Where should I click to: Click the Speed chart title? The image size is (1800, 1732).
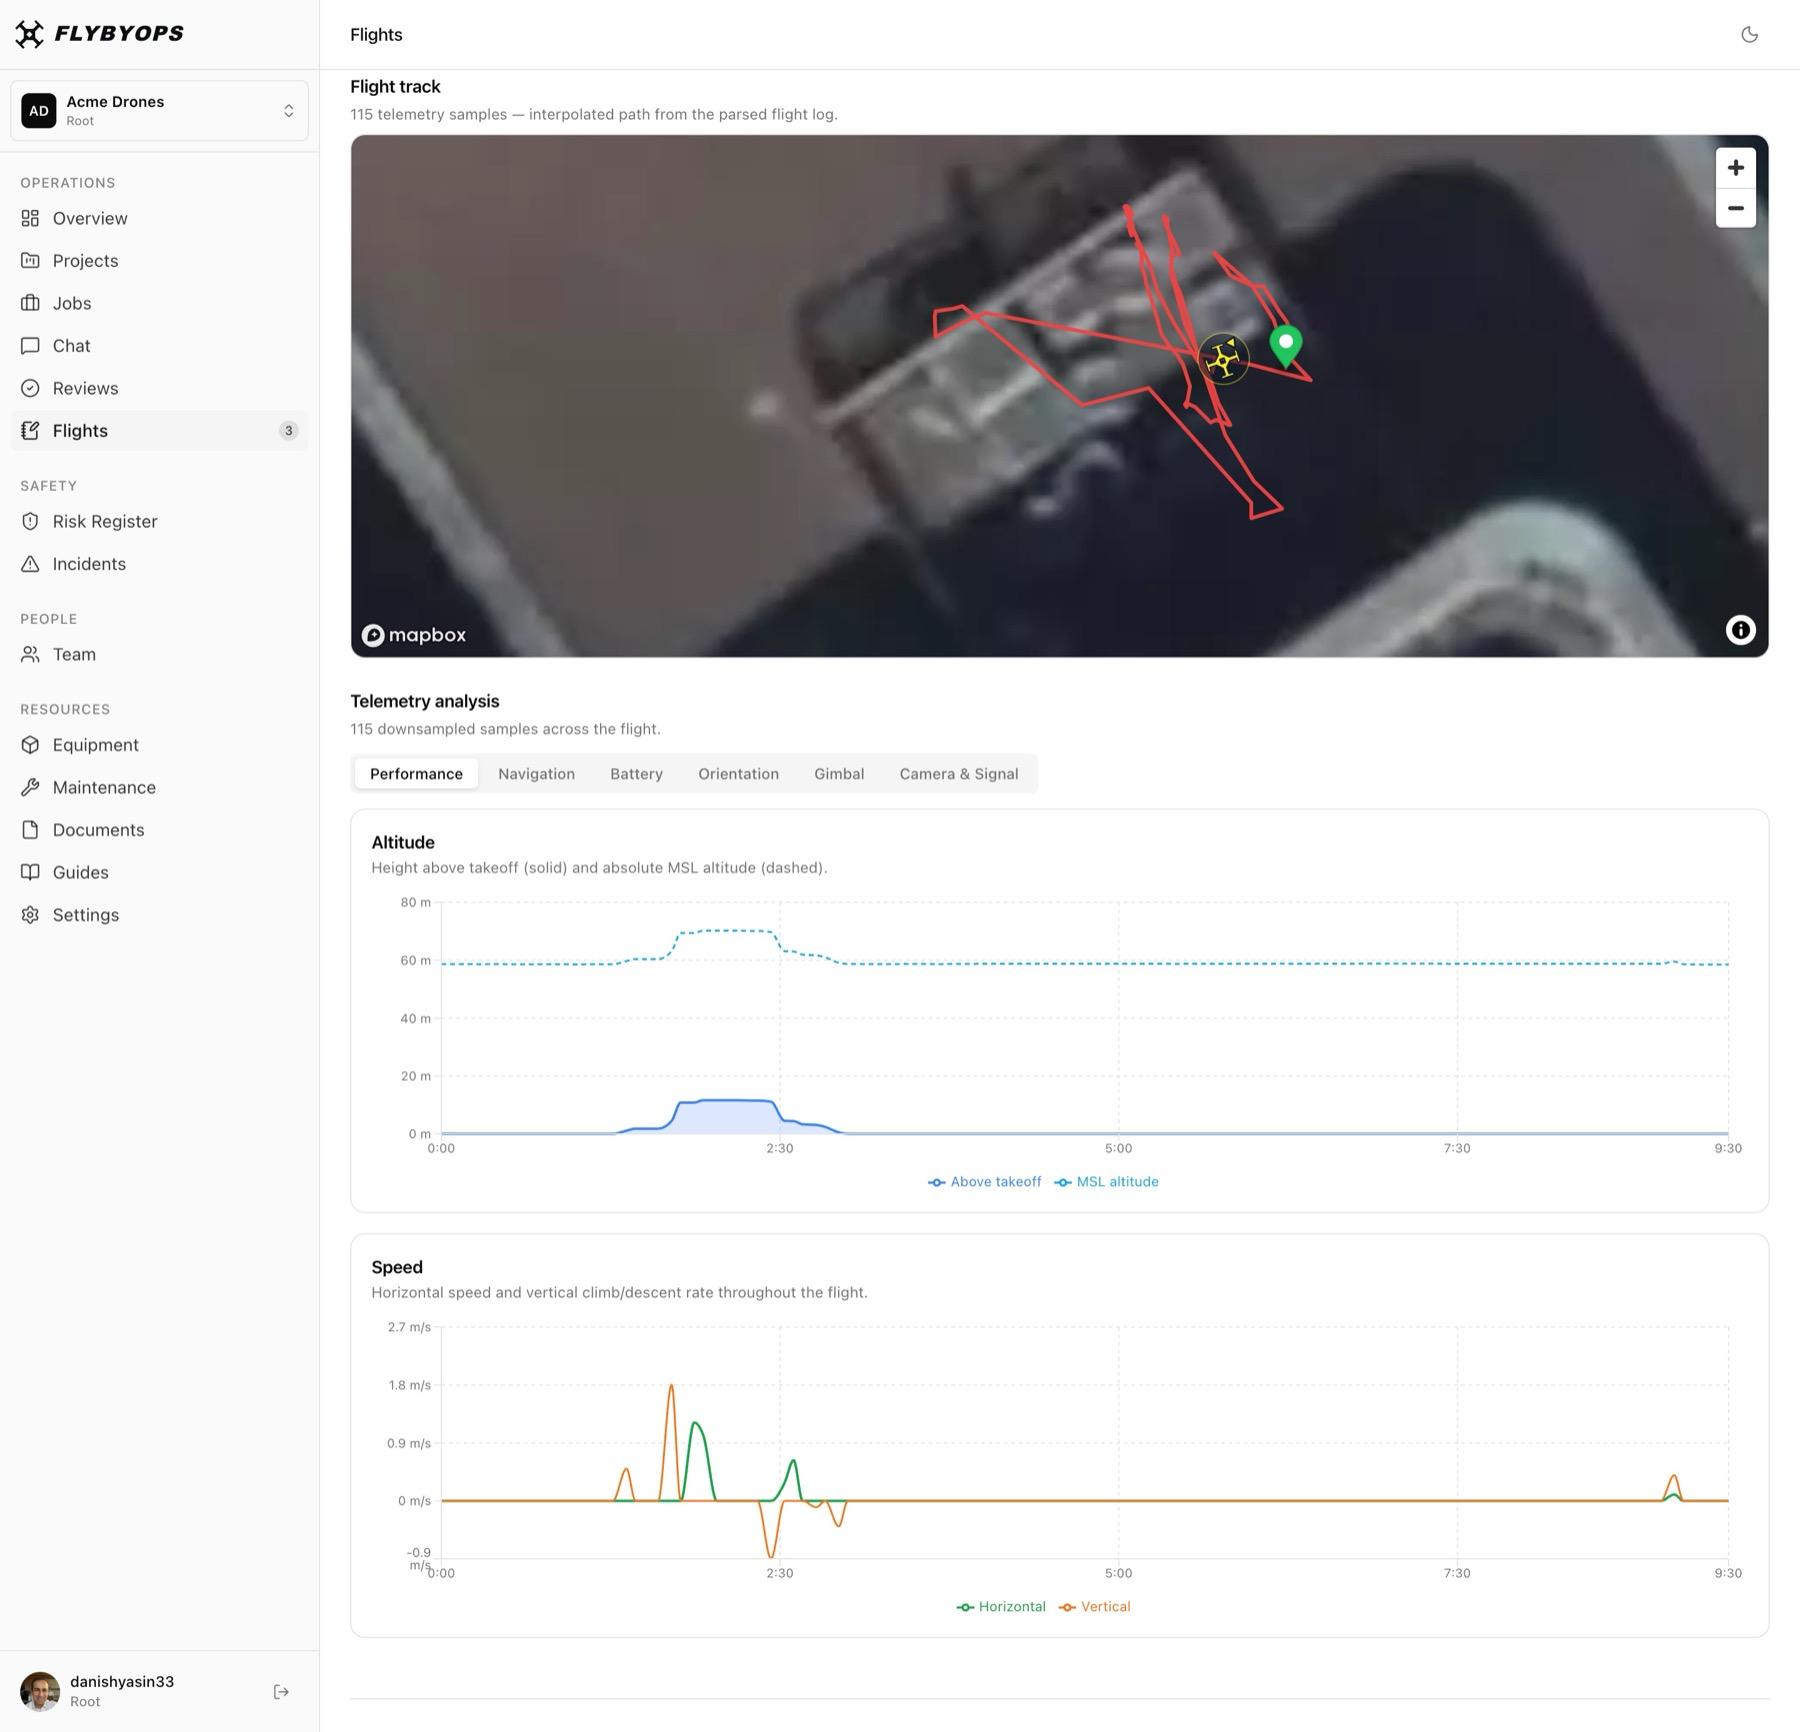[x=396, y=1267]
